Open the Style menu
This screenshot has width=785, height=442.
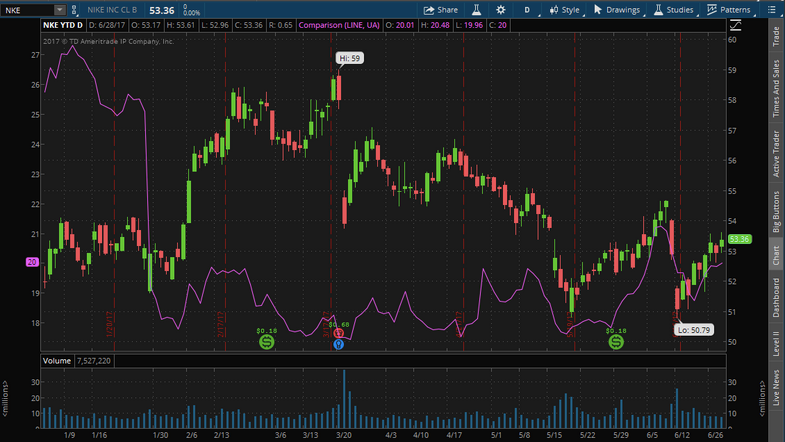coord(565,10)
